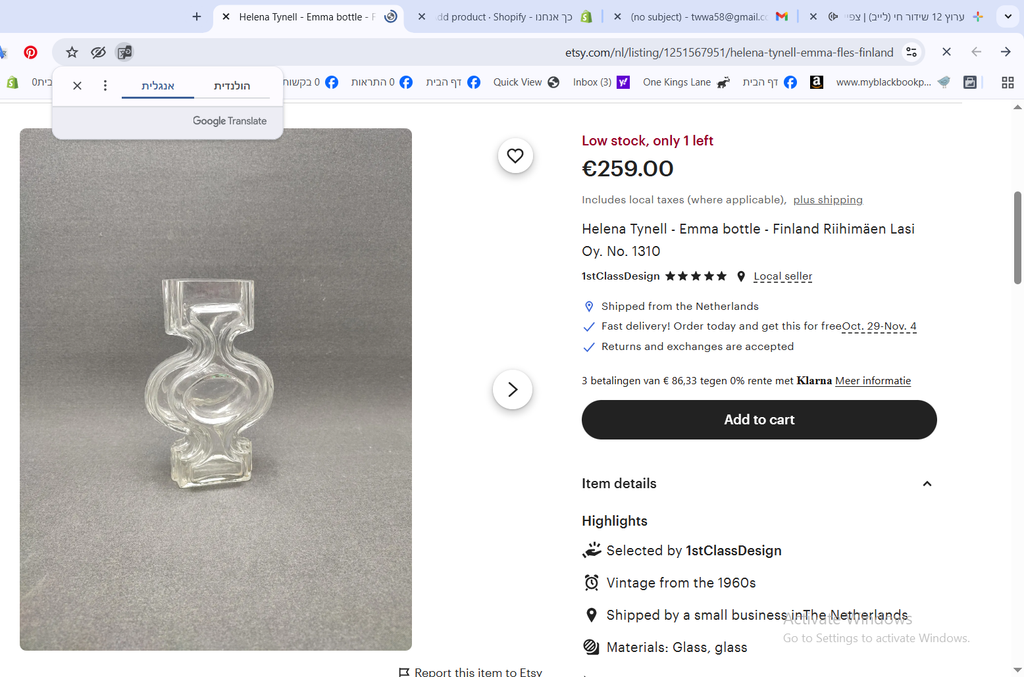Add the bottle to favorites with heart icon

515,156
